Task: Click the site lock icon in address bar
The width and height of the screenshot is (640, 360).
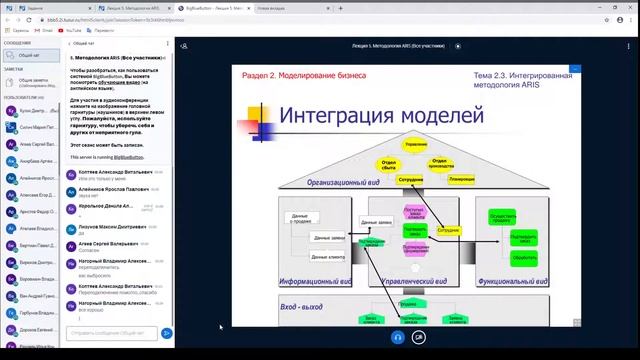Action: (x=42, y=20)
